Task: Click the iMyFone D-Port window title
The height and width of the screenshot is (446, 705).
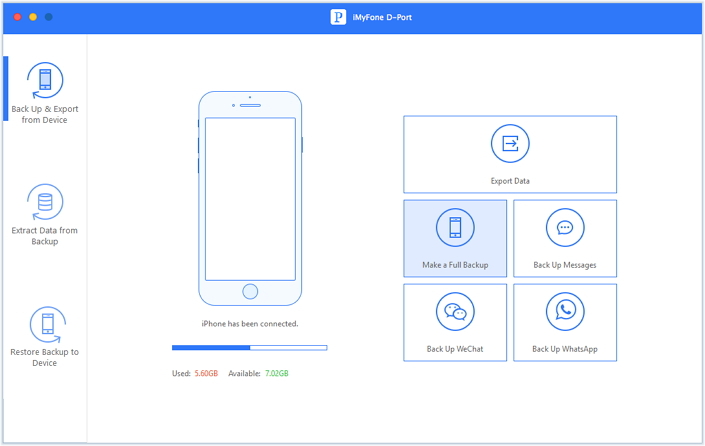Action: pyautogui.click(x=382, y=17)
